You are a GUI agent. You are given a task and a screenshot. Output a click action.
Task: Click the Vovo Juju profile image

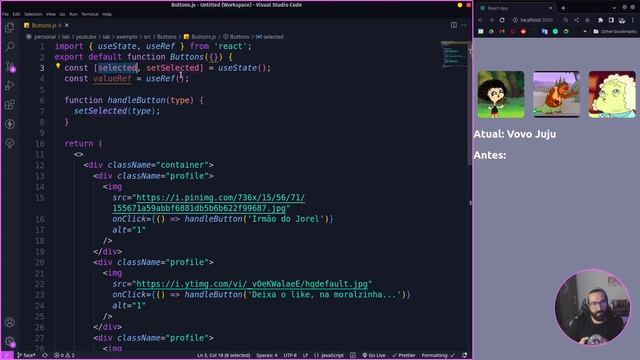tap(612, 94)
